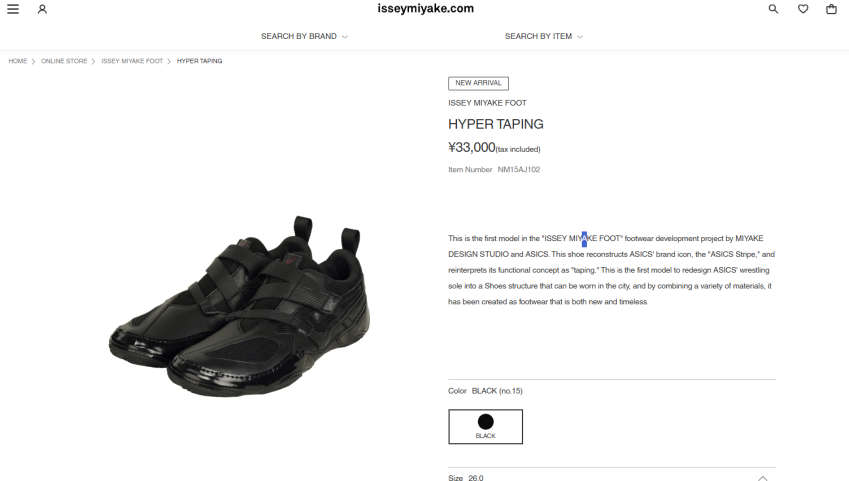Viewport: 849px width, 481px height.
Task: Open the black shoes product image
Action: (x=239, y=306)
